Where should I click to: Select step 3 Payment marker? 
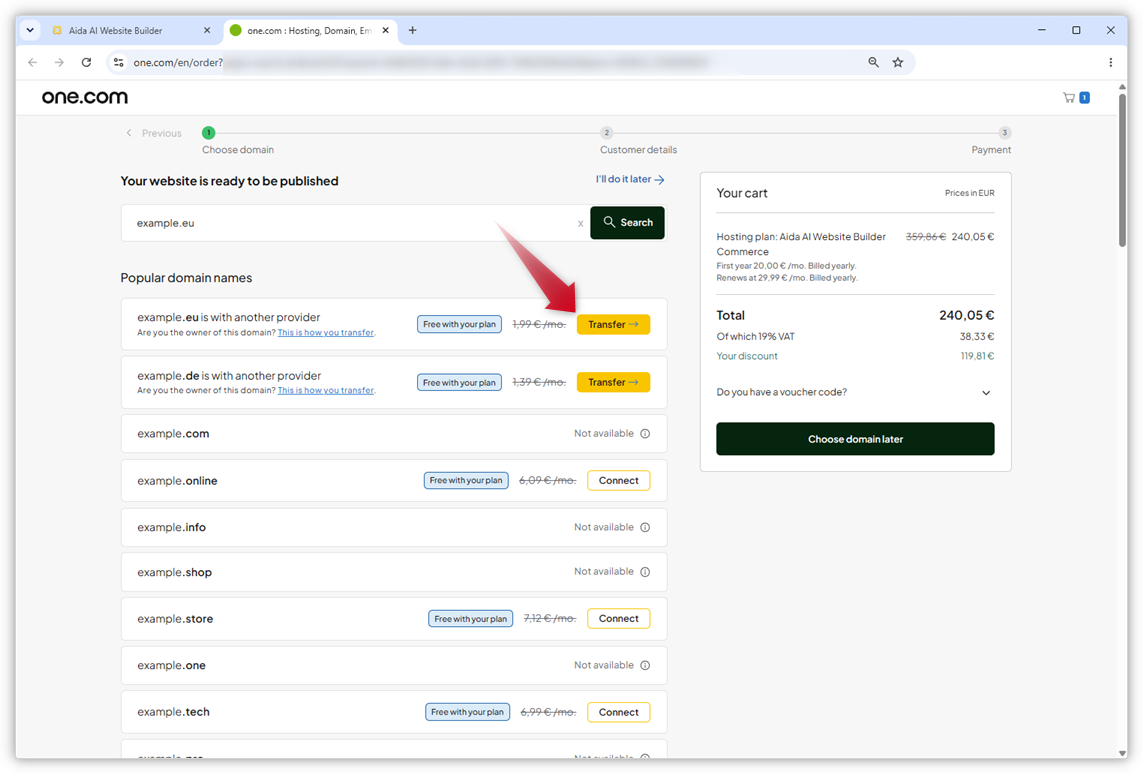click(x=1004, y=133)
